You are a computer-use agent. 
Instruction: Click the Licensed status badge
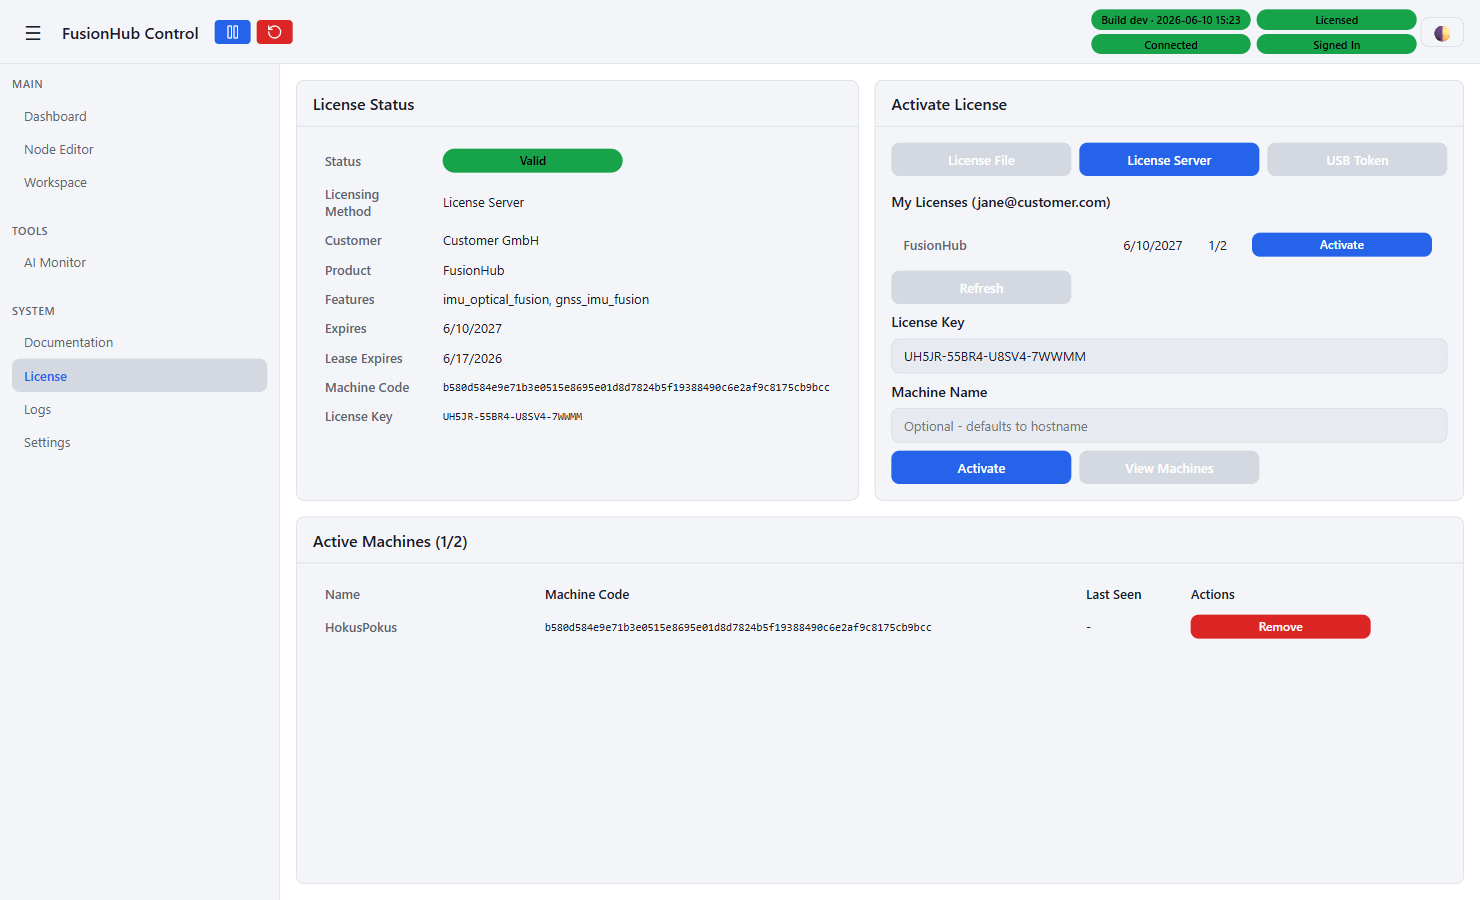tap(1336, 20)
